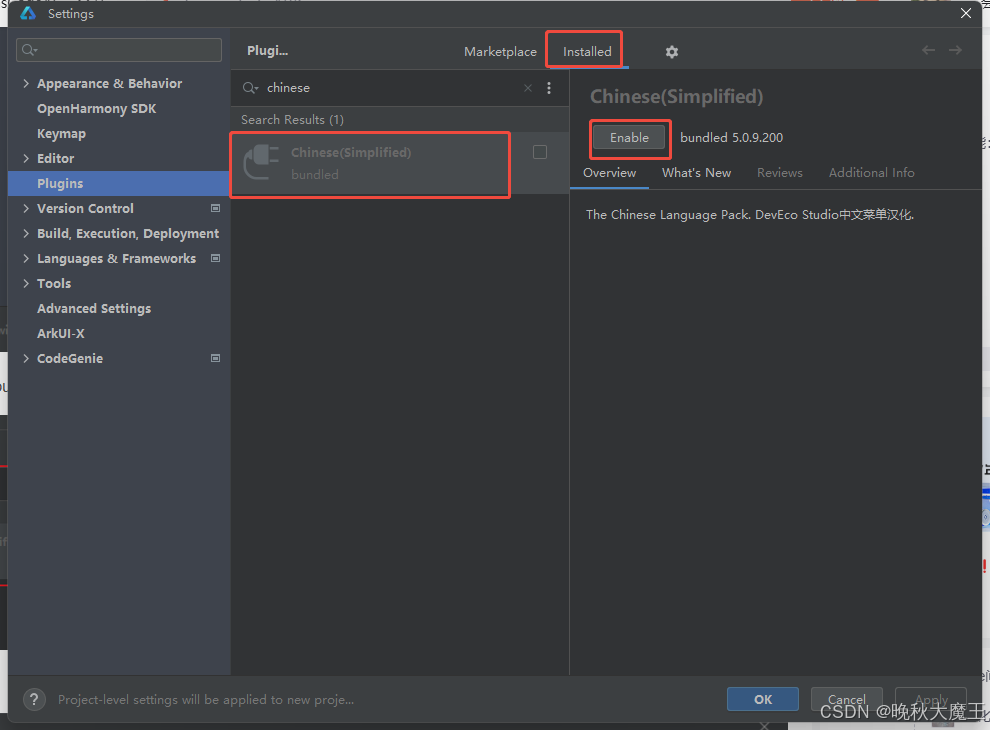Click the 'Search Results (1)' header
Image resolution: width=990 pixels, height=730 pixels.
click(292, 119)
